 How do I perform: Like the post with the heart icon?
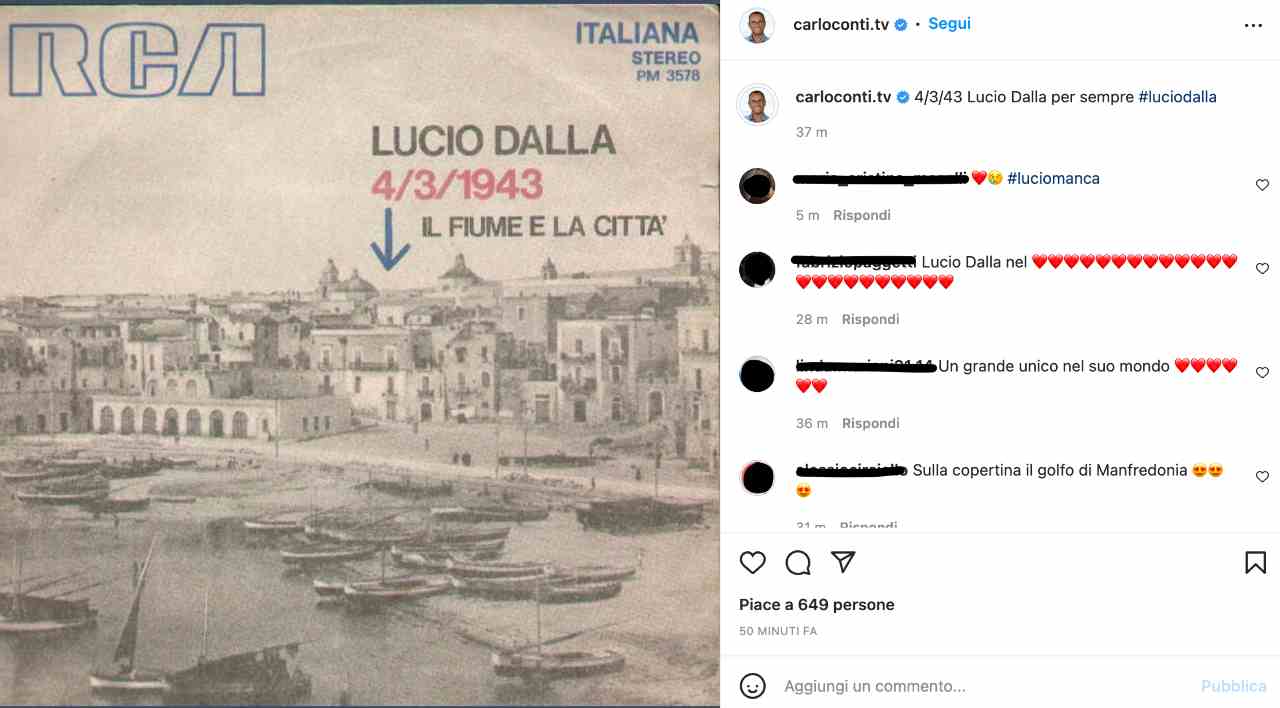(752, 563)
